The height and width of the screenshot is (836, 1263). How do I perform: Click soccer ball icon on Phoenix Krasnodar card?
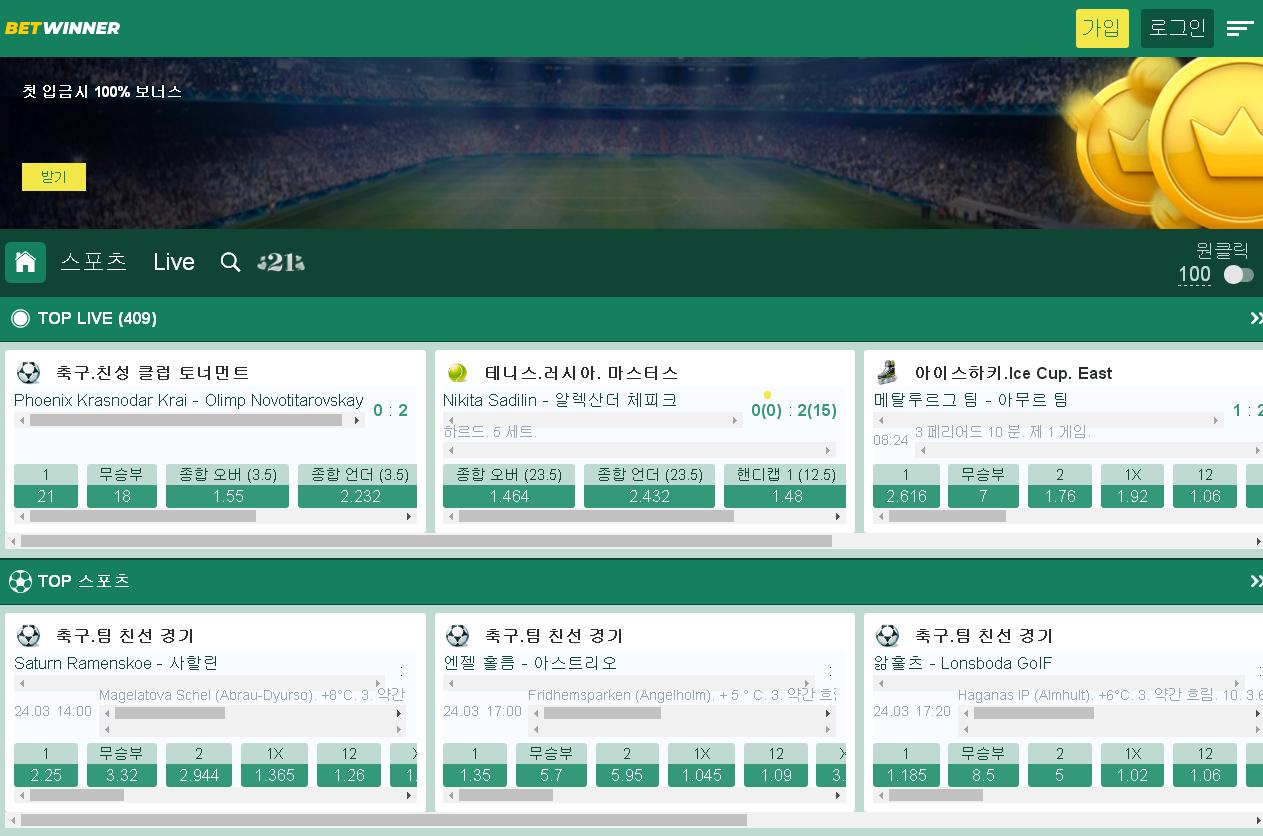coord(28,373)
